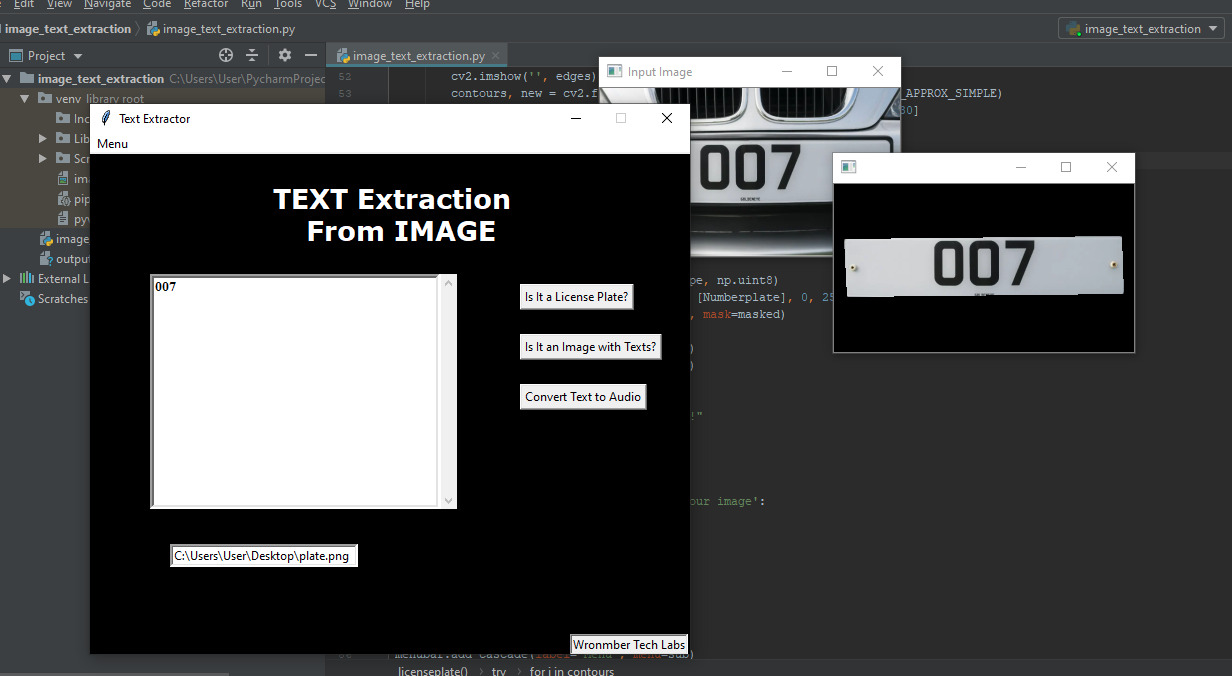Expand the External Libraries tree node

[x=8, y=279]
